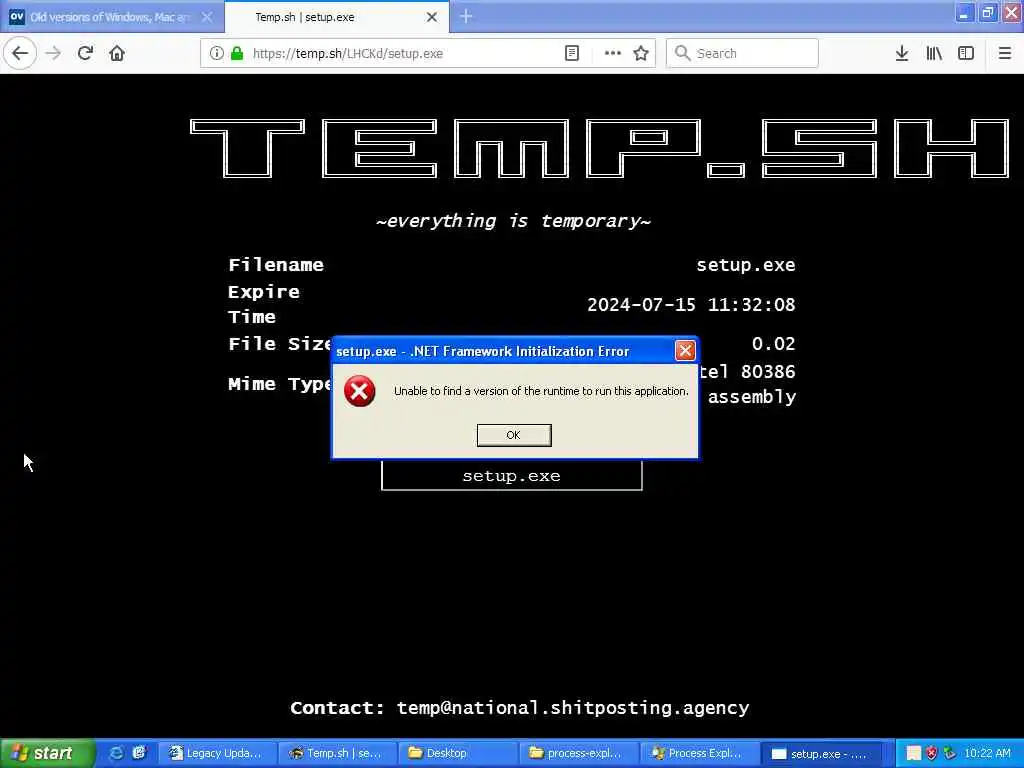Go back to the previous page
Image resolution: width=1024 pixels, height=768 pixels.
(20, 54)
